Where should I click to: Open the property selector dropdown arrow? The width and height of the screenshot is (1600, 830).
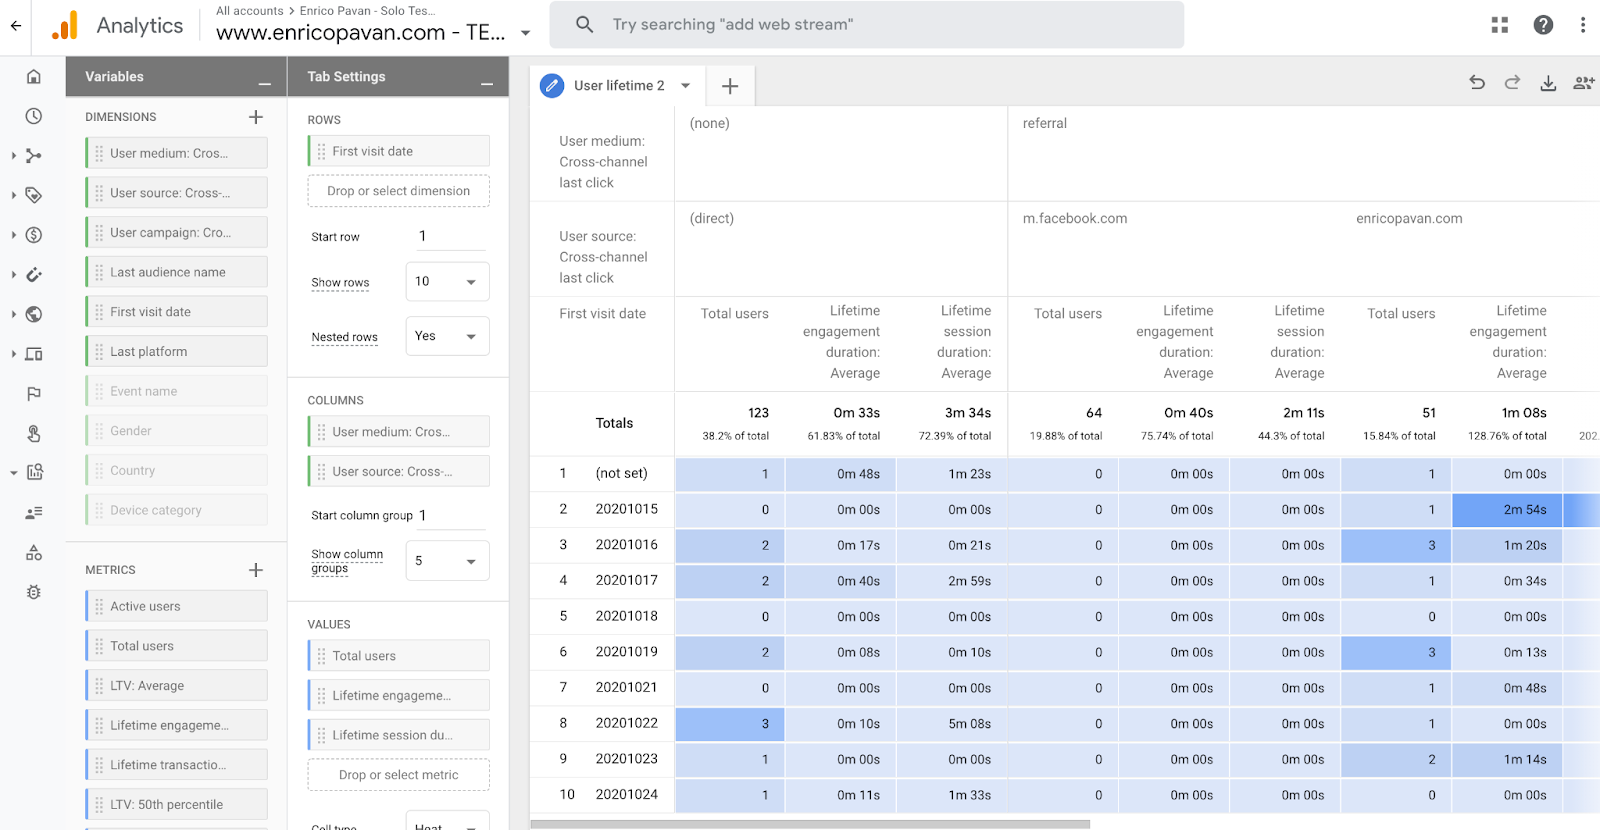coord(526,33)
